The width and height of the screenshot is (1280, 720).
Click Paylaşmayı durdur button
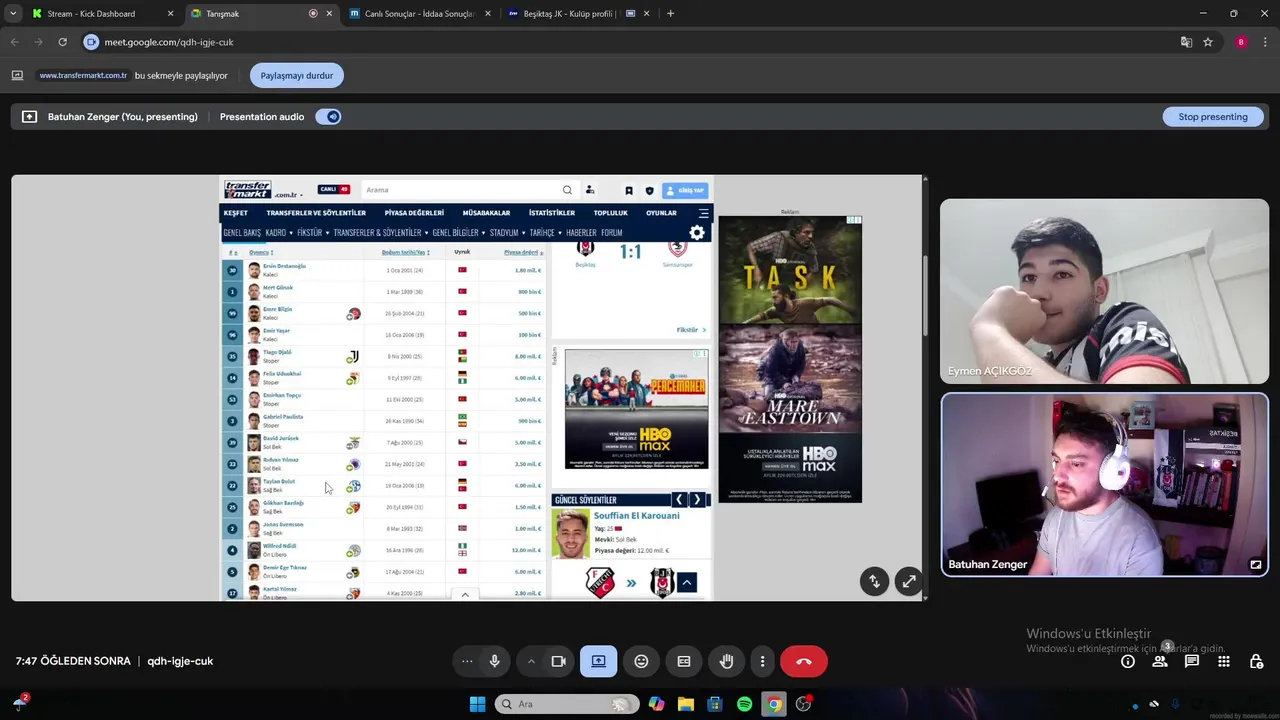(x=297, y=76)
